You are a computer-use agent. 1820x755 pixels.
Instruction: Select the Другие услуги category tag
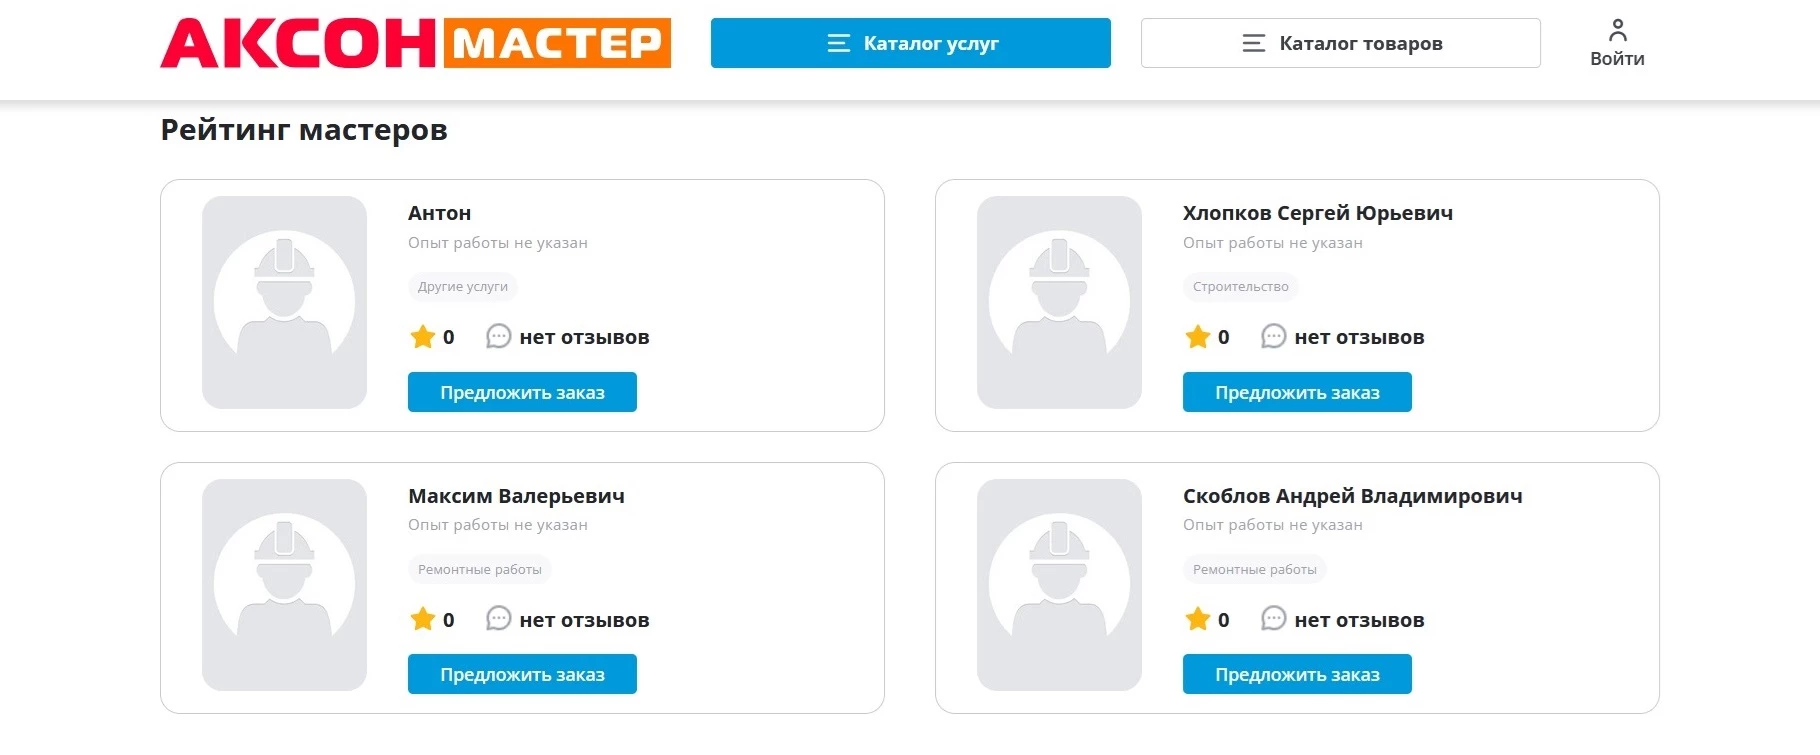tap(463, 287)
